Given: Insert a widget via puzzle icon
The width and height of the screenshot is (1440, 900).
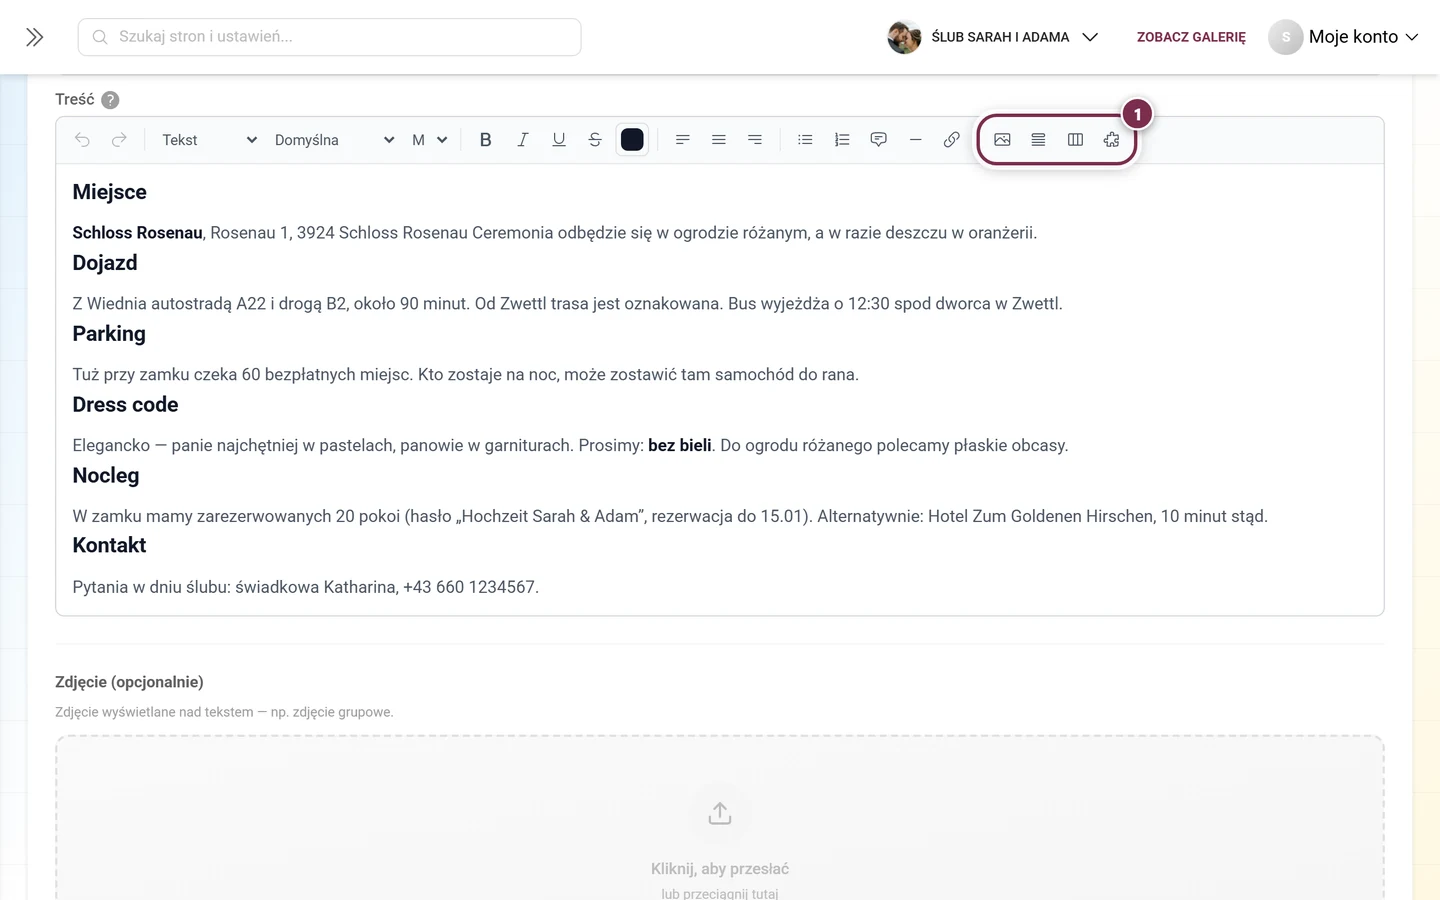Looking at the screenshot, I should [1111, 140].
